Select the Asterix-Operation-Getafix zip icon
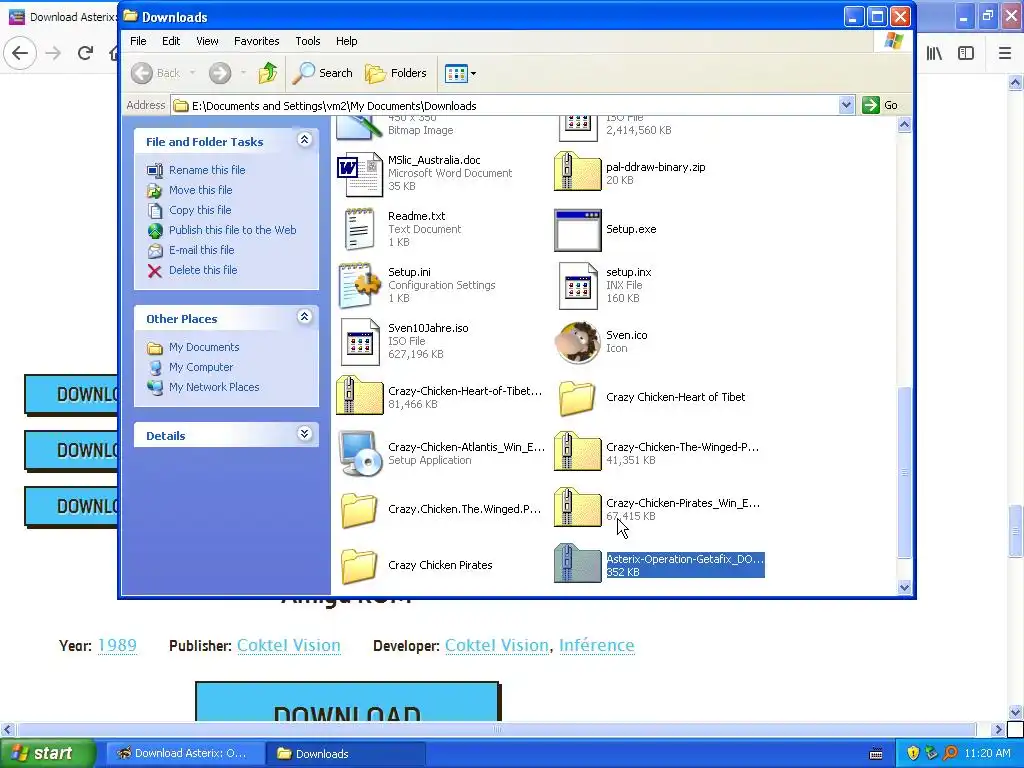The width and height of the screenshot is (1024, 768). [577, 564]
